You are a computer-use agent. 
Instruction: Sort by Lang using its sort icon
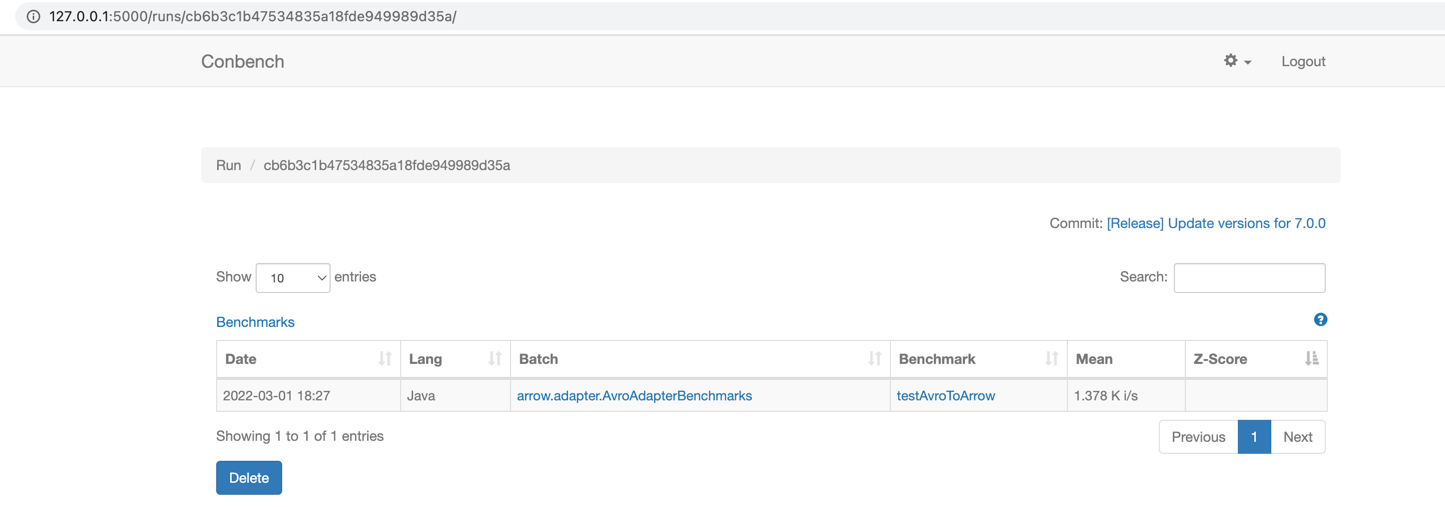(494, 359)
